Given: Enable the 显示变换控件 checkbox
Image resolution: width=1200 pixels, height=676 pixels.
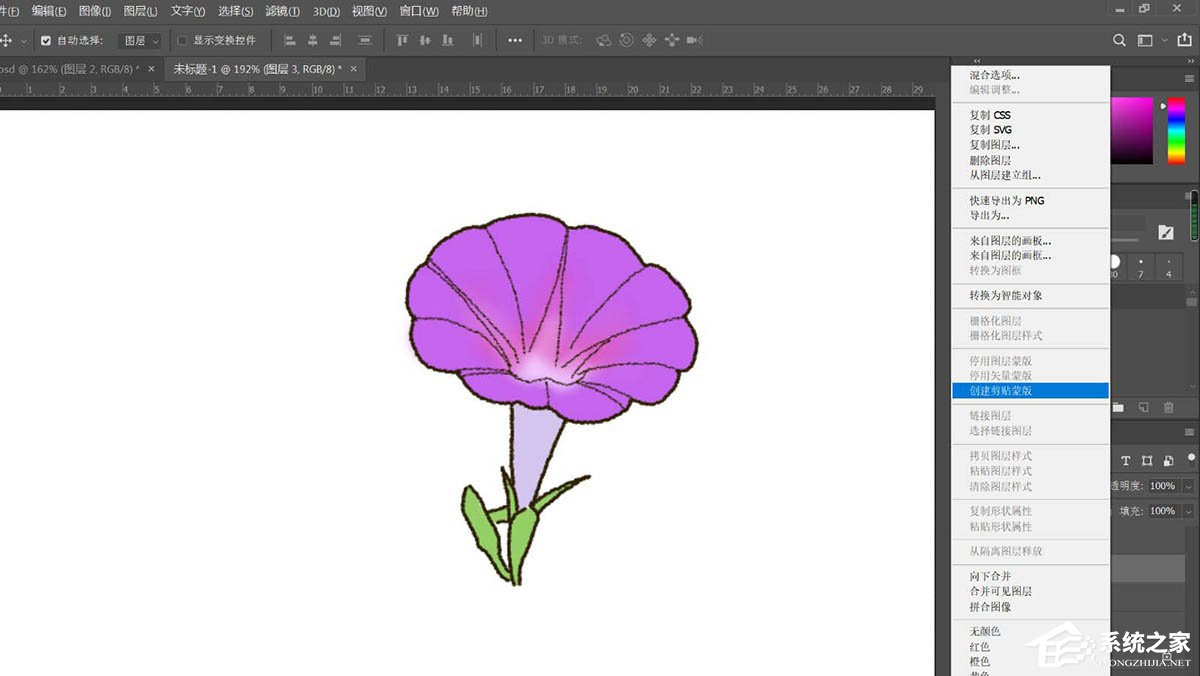Looking at the screenshot, I should tap(182, 41).
